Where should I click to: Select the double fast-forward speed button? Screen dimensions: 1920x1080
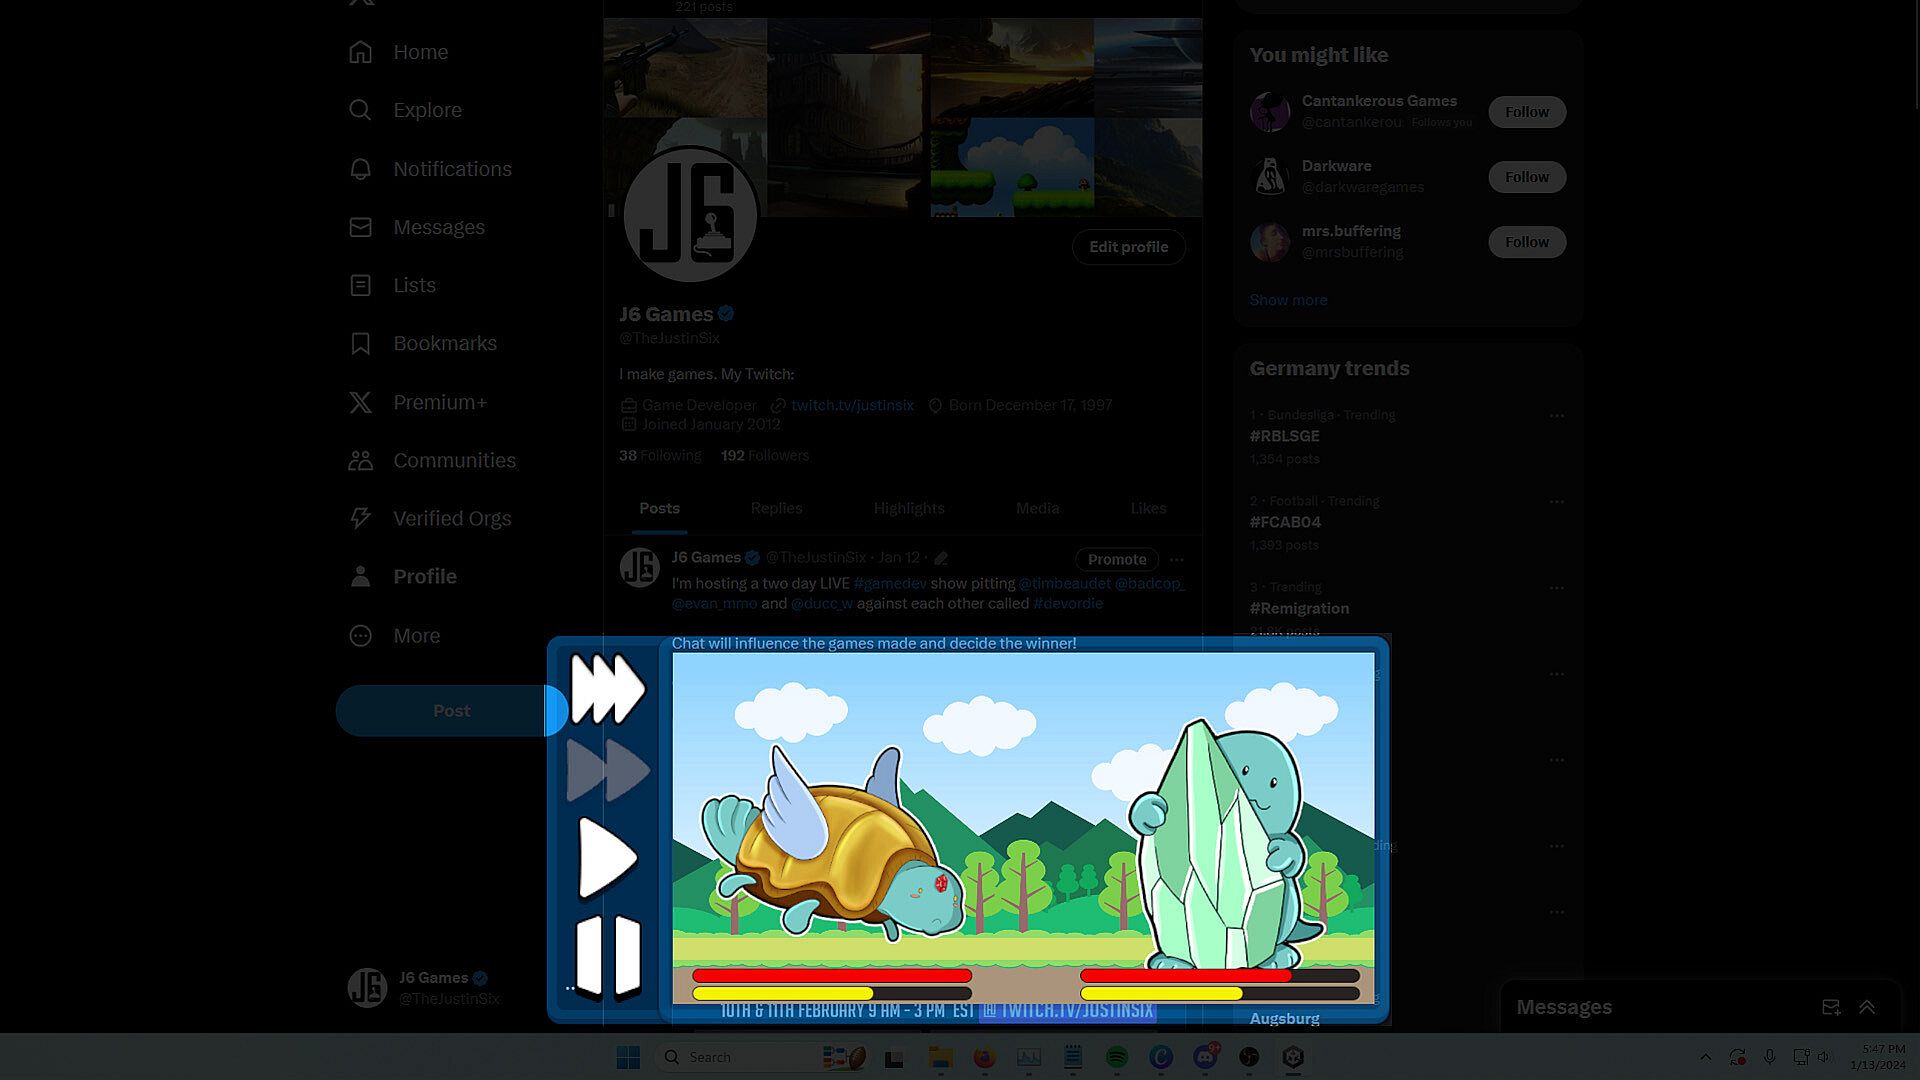607,771
